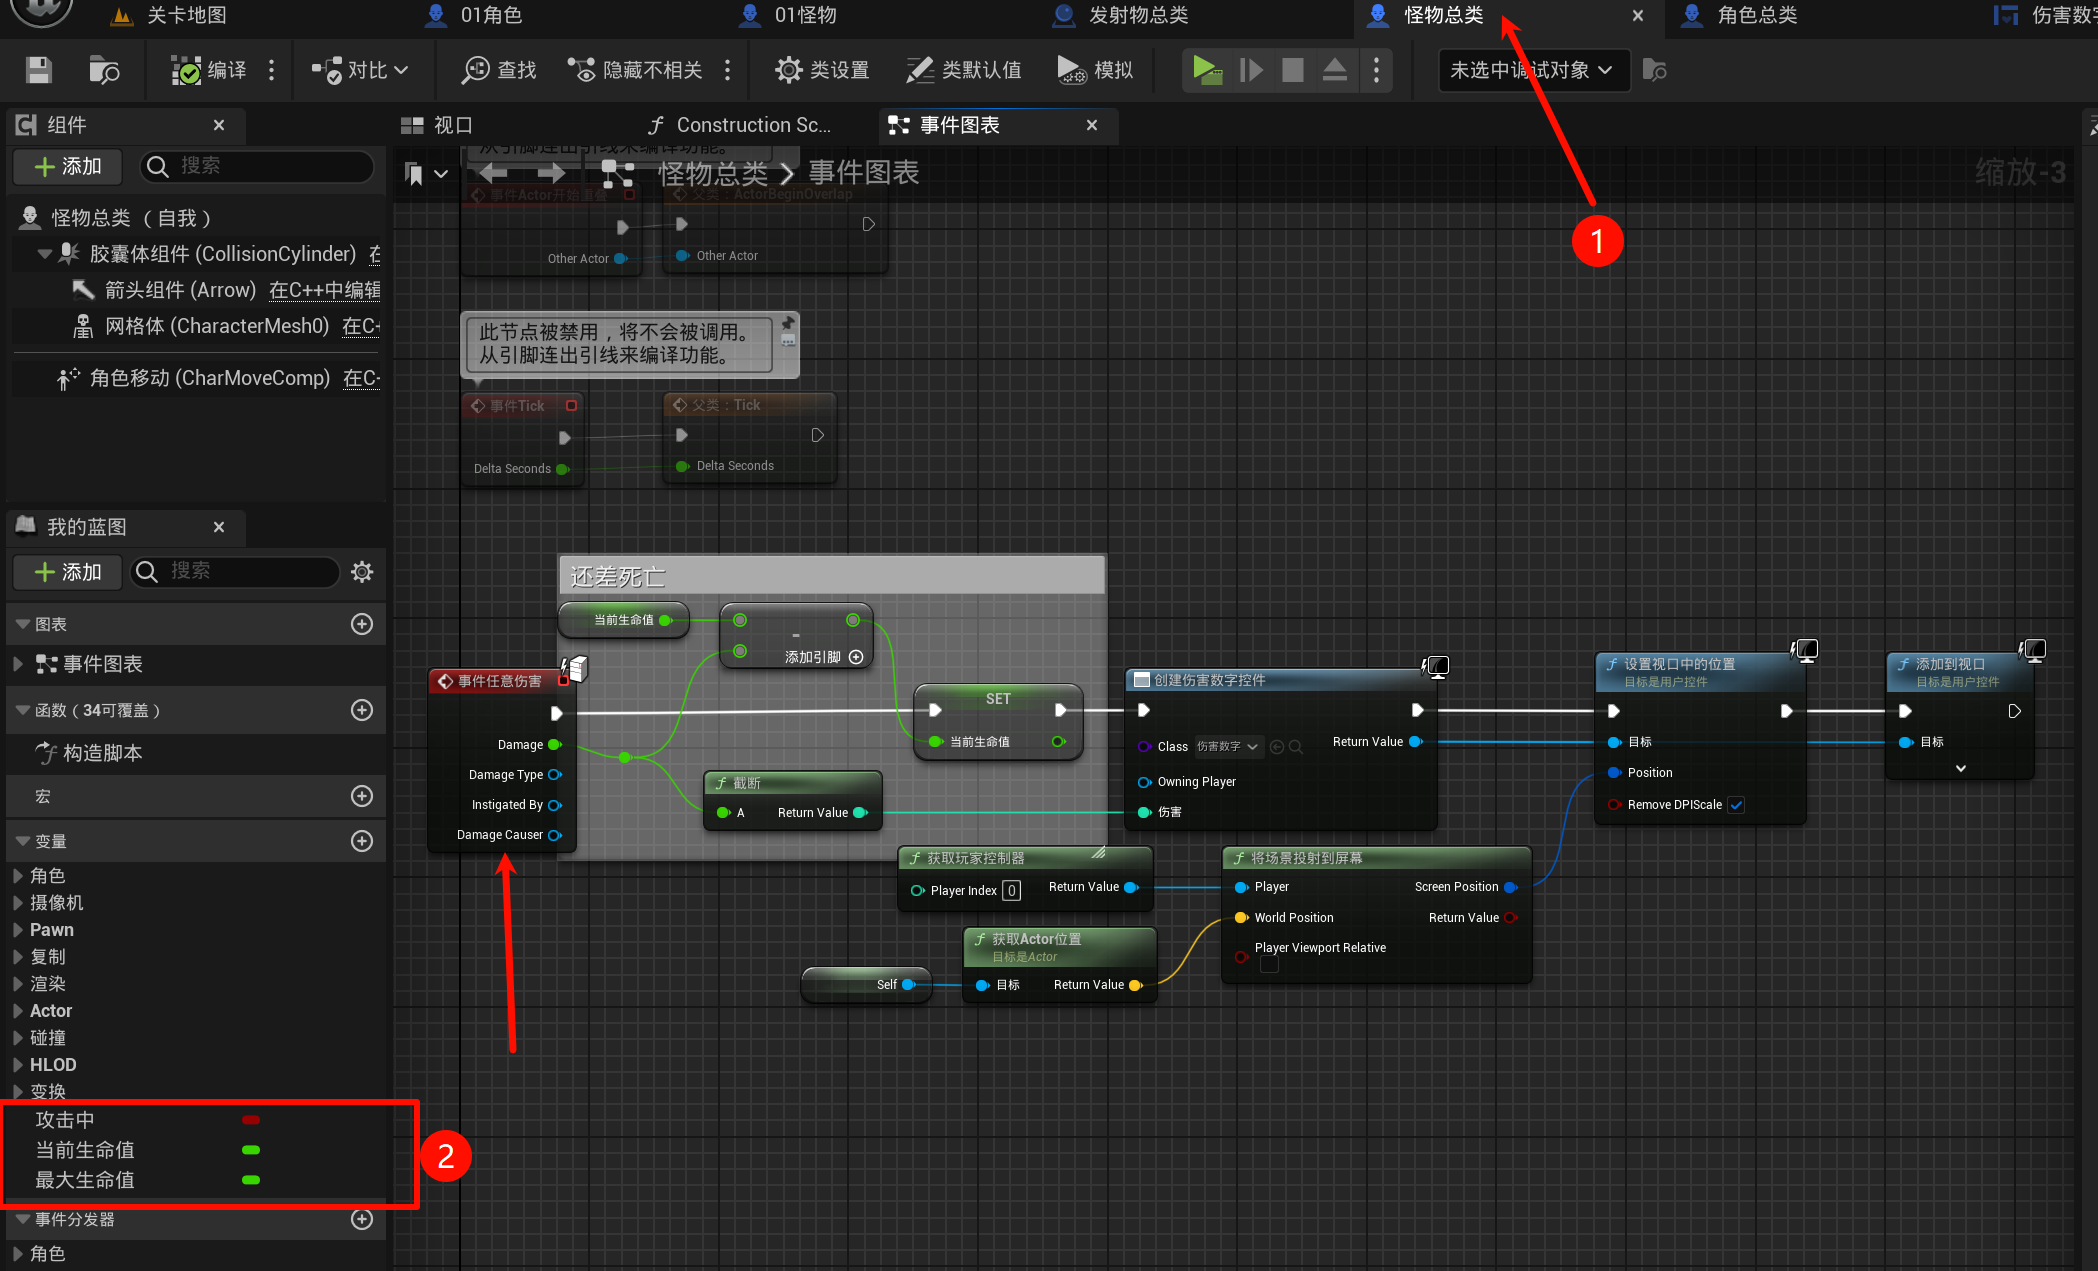2098x1271 pixels.
Task: Click the bookmark icon in the graph
Action: (x=414, y=174)
